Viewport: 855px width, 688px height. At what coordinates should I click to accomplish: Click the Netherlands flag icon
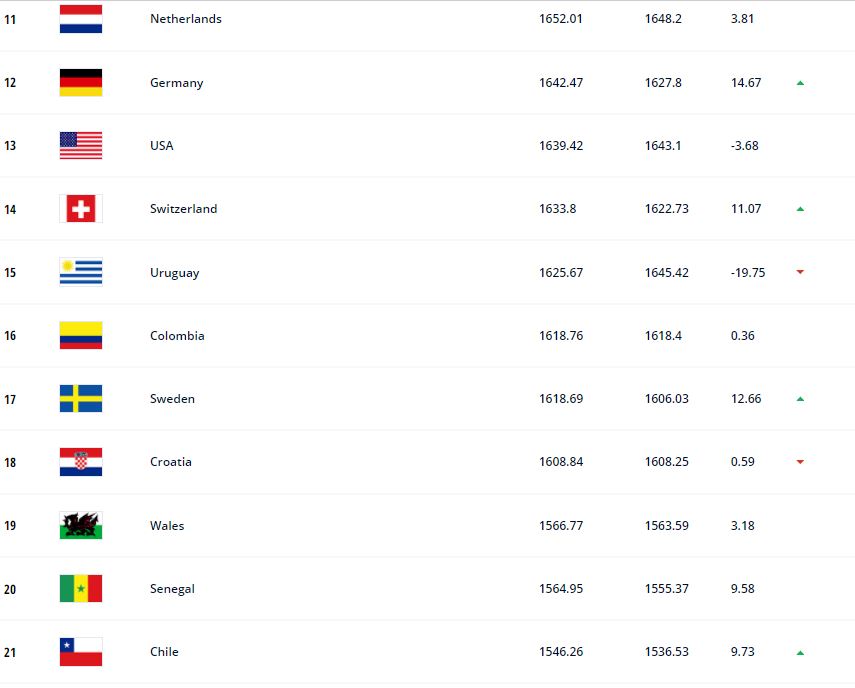pos(81,19)
